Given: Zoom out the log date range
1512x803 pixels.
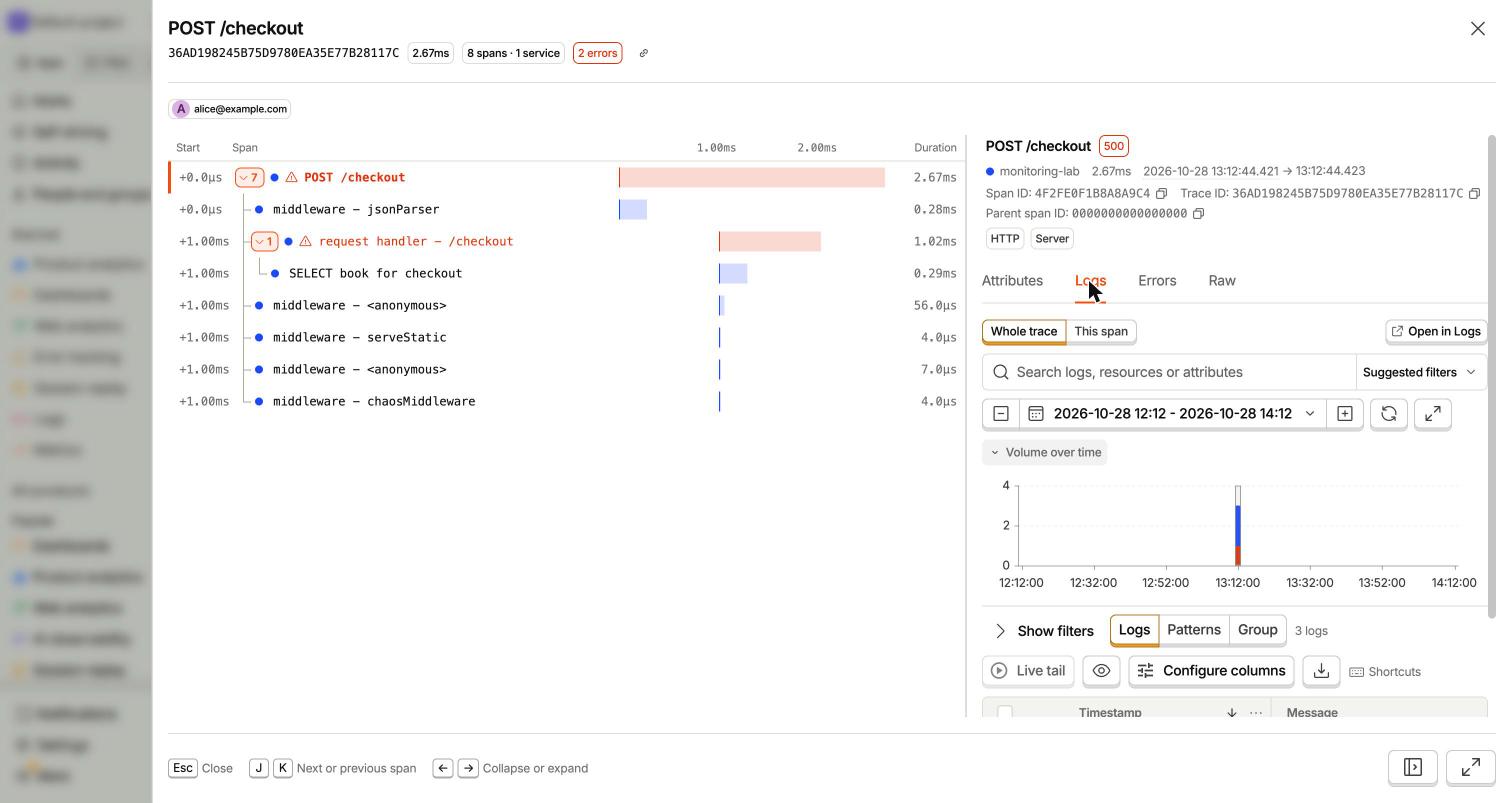Looking at the screenshot, I should click(x=1001, y=413).
